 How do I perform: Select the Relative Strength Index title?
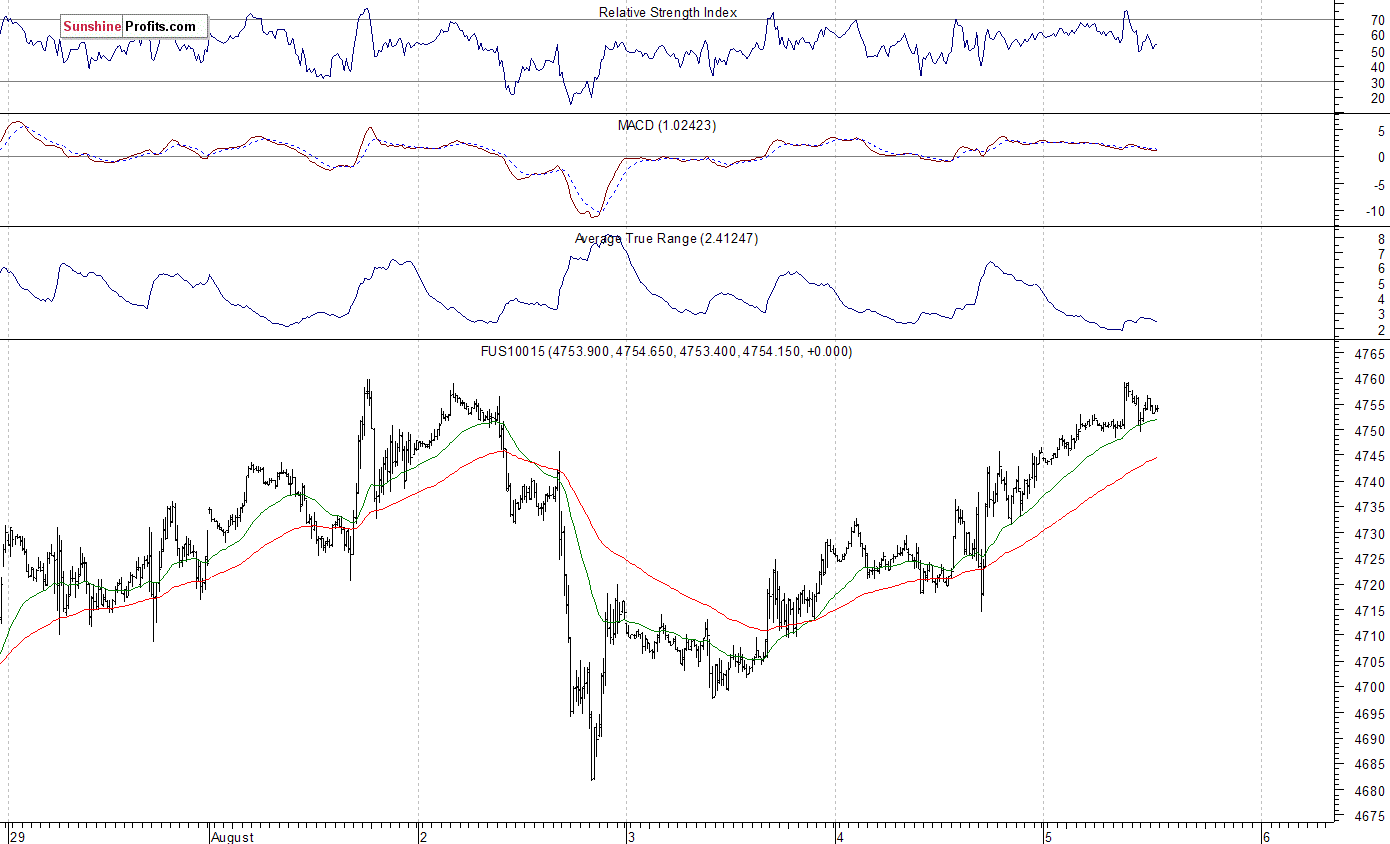pos(668,12)
